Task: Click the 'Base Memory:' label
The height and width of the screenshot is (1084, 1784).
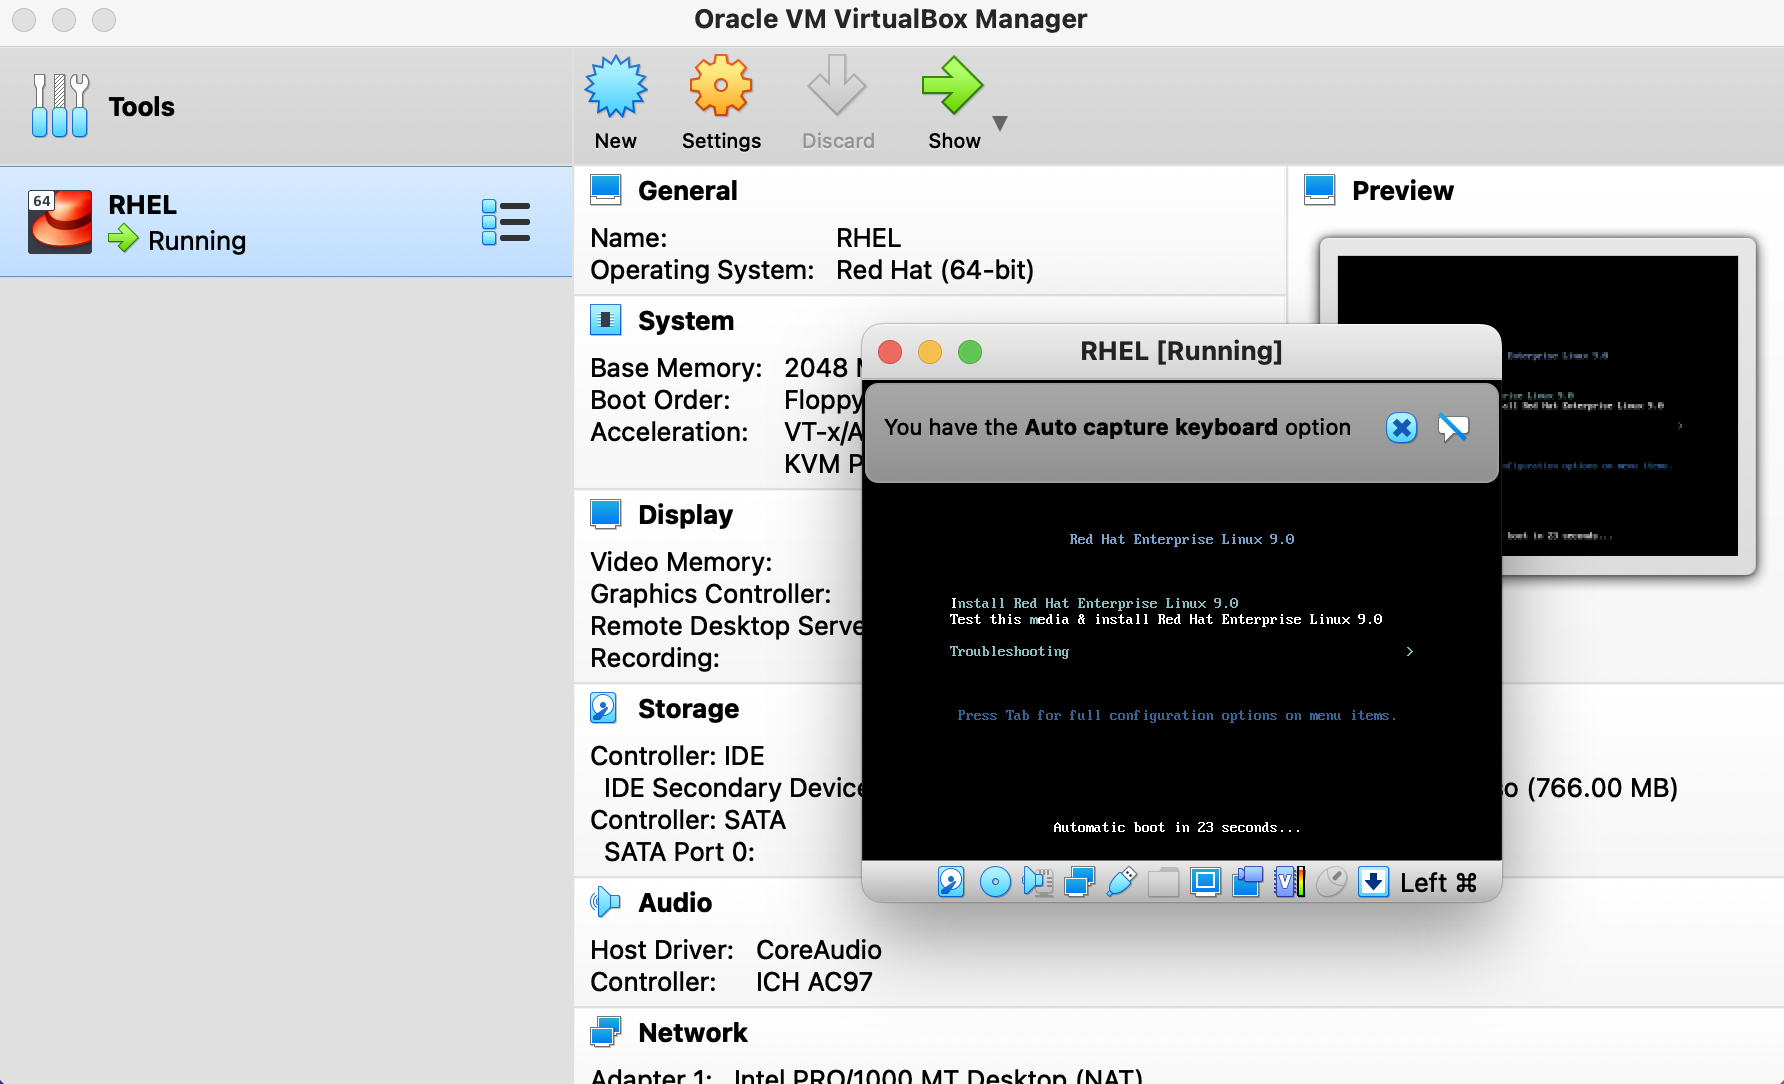Action: (676, 368)
